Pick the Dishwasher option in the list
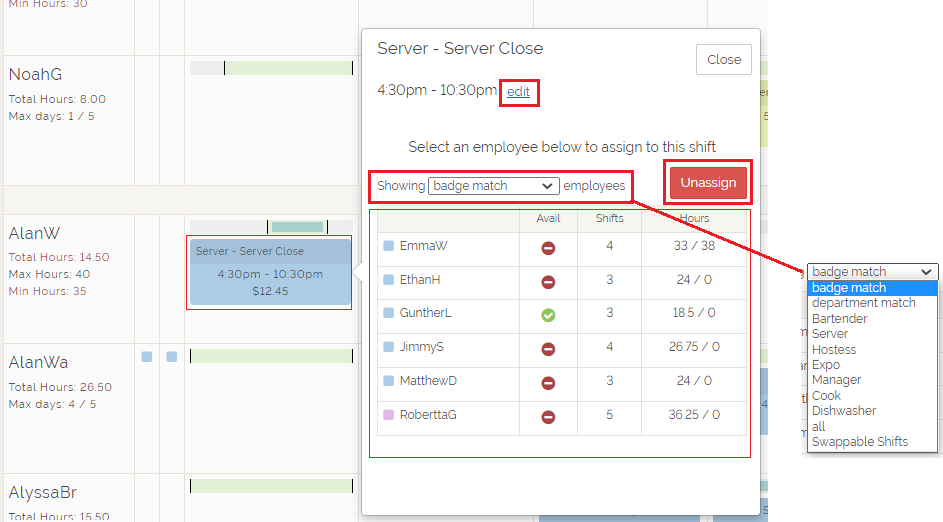This screenshot has height=522, width=943. 843,411
